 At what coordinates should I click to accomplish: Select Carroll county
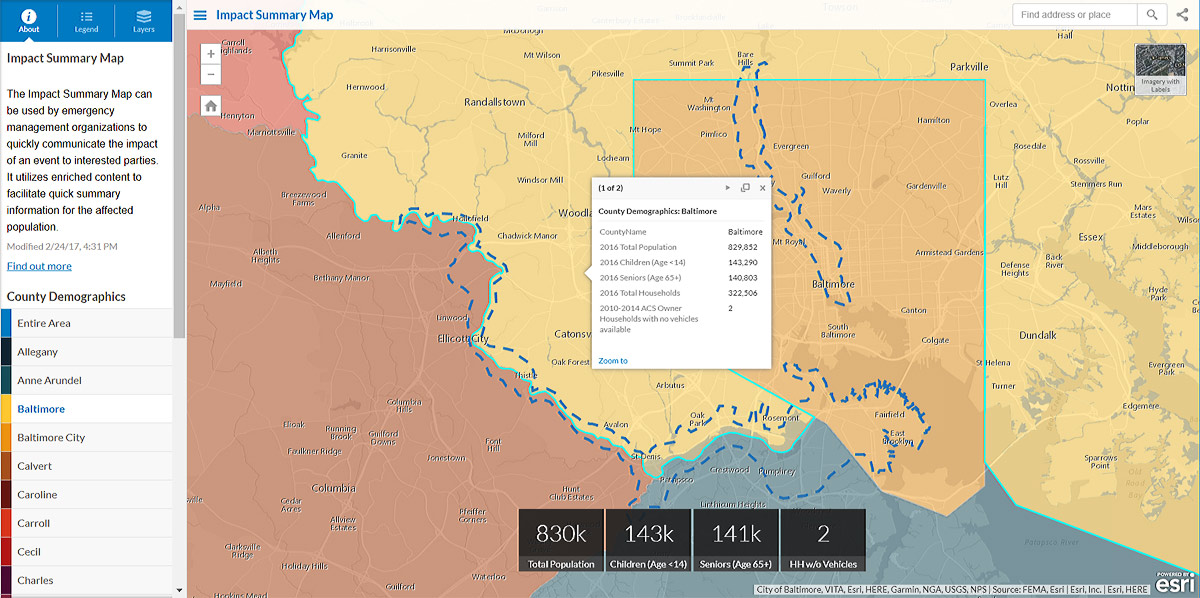click(86, 523)
